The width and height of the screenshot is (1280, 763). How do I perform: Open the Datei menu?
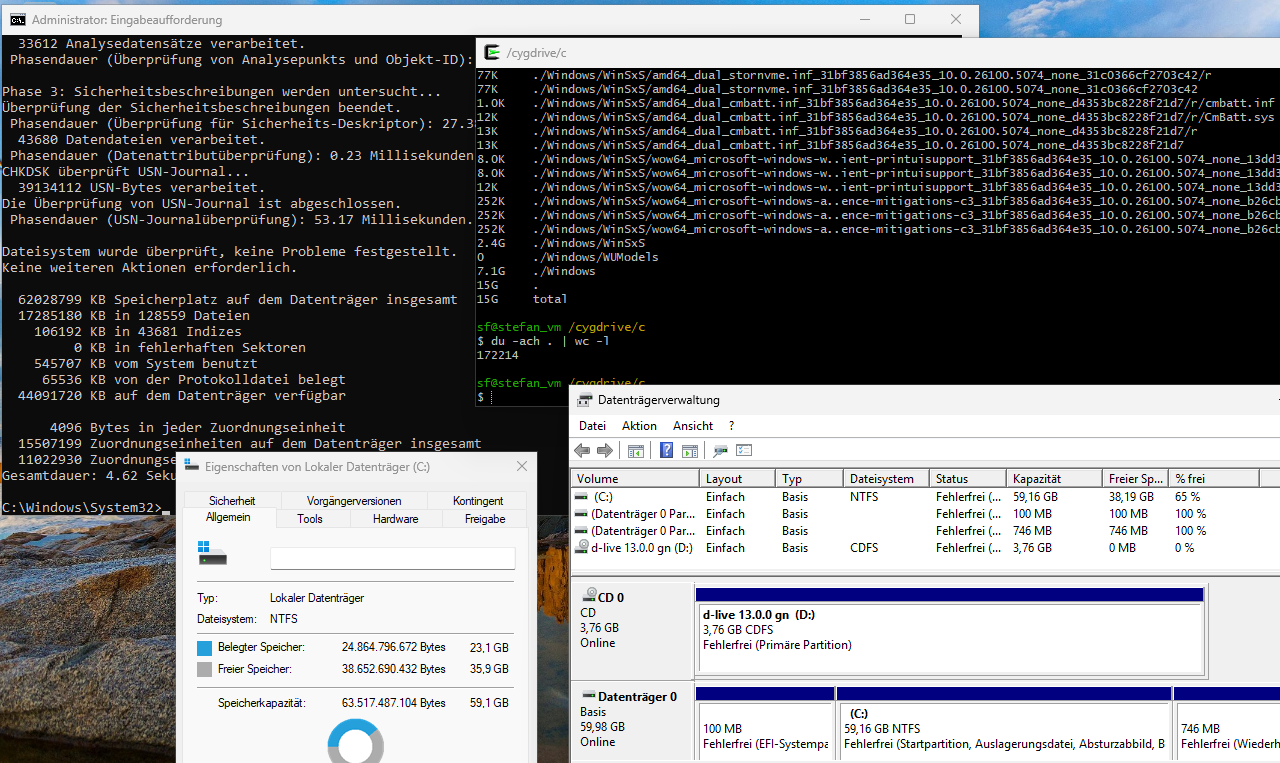click(x=593, y=426)
